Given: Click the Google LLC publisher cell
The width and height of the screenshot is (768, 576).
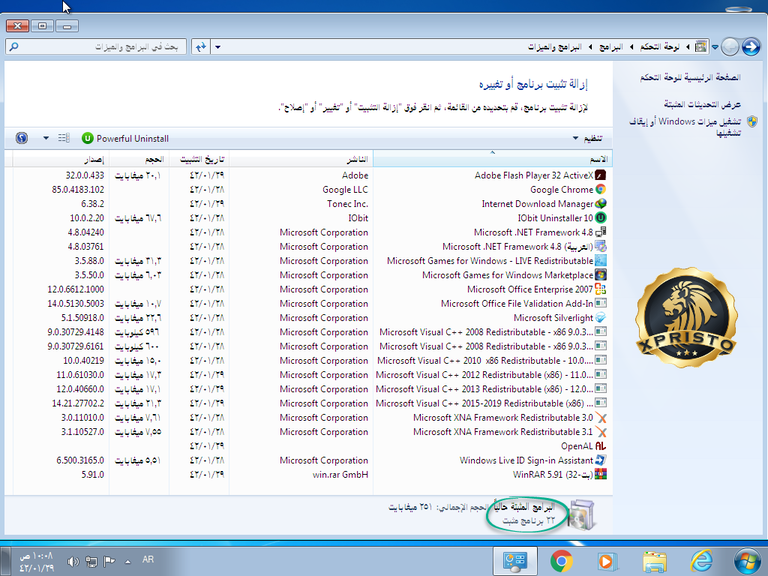Looking at the screenshot, I should pyautogui.click(x=345, y=190).
